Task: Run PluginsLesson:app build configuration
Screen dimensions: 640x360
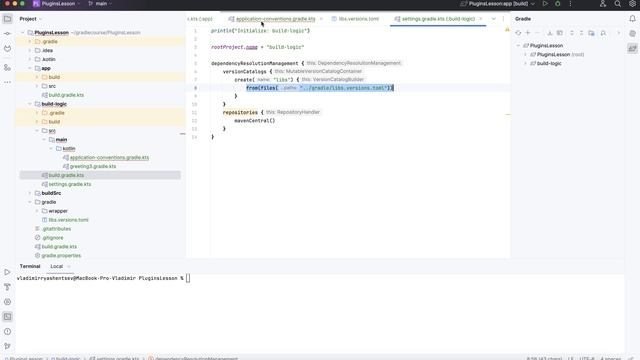Action: click(545, 4)
